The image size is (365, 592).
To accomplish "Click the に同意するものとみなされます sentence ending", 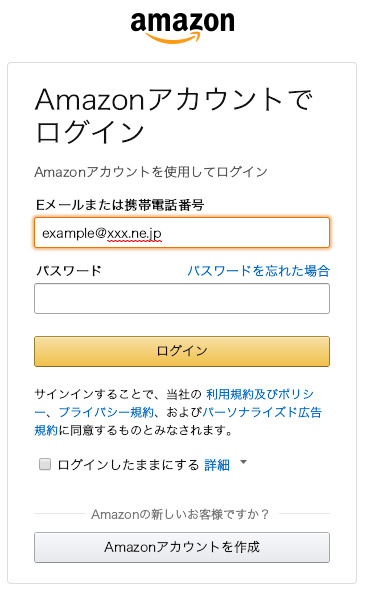I will click(146, 430).
